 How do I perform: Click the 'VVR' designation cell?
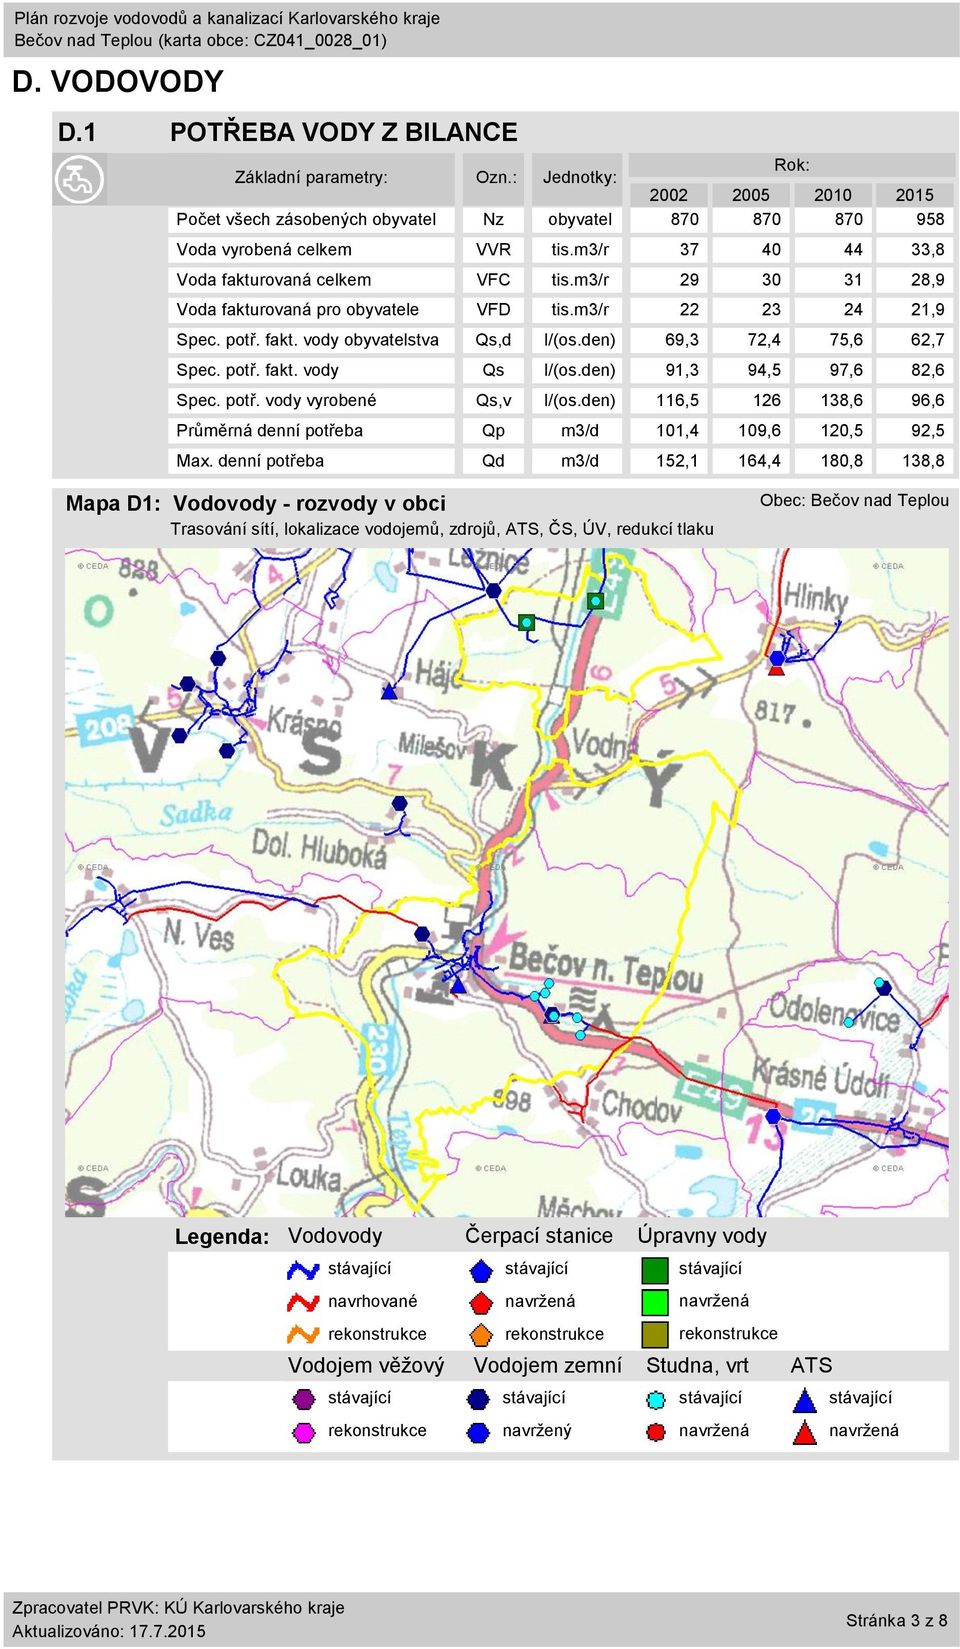[493, 249]
